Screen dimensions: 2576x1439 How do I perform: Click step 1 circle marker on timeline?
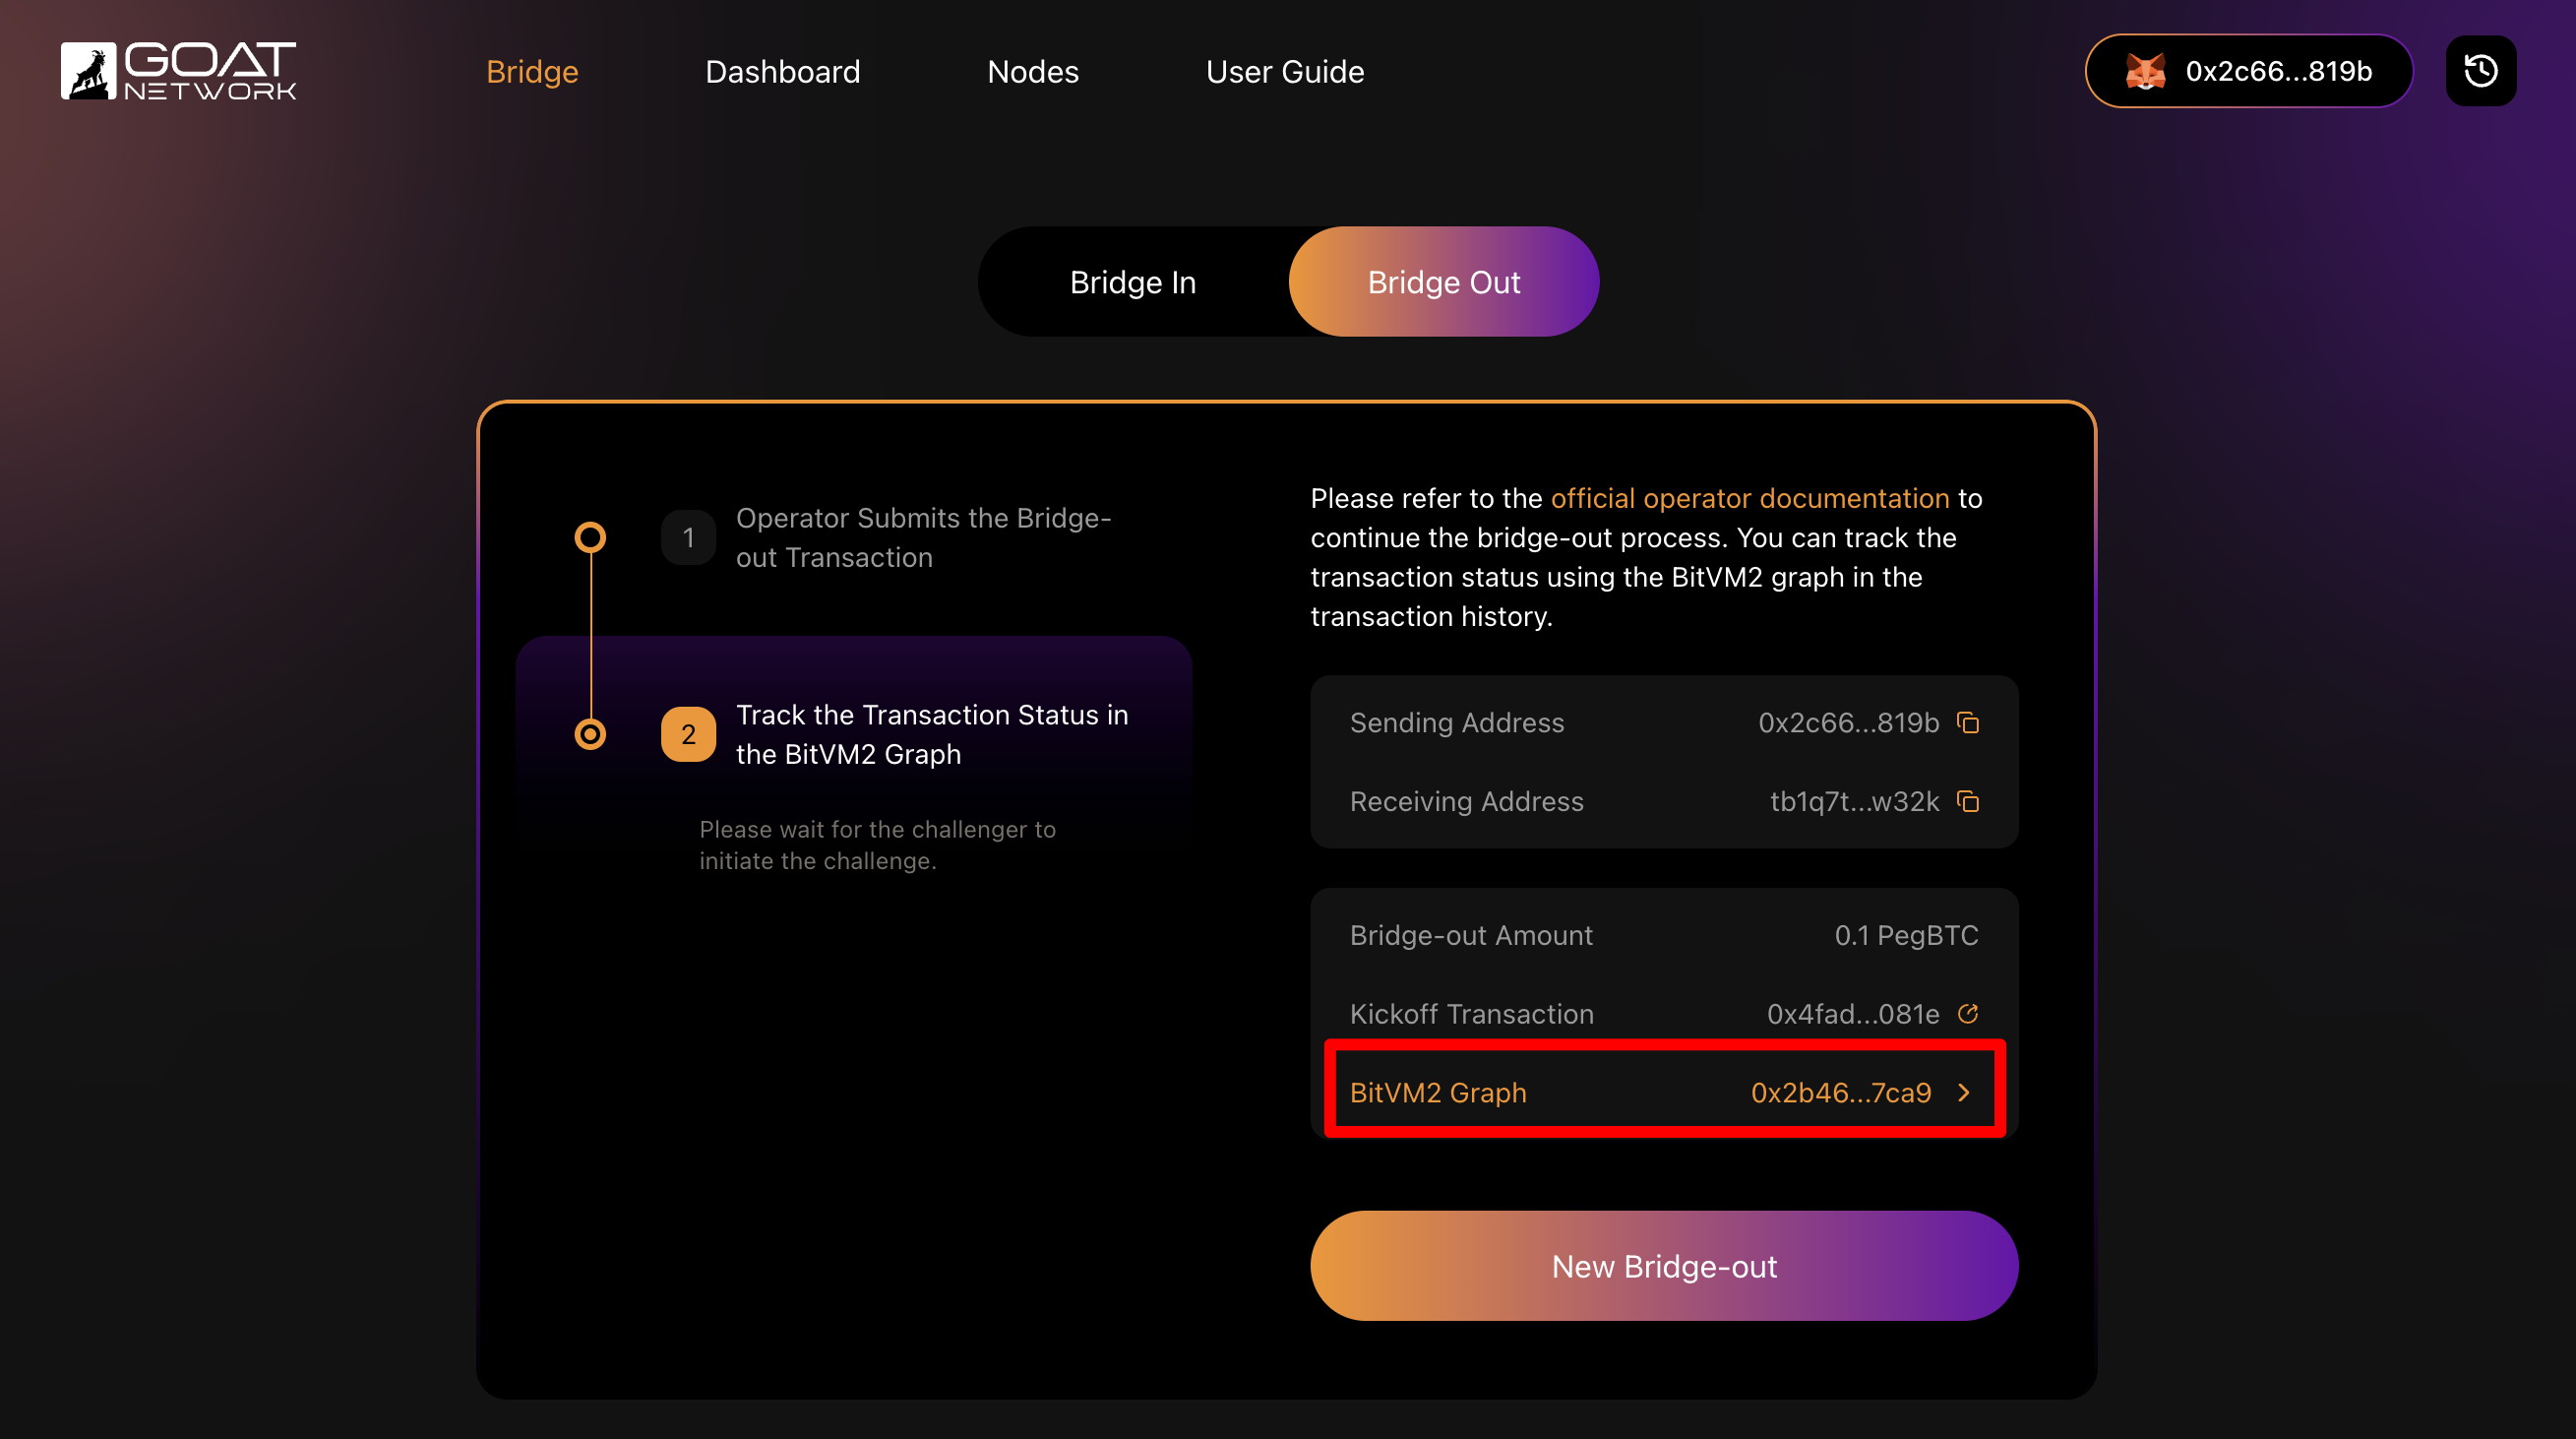click(x=592, y=537)
